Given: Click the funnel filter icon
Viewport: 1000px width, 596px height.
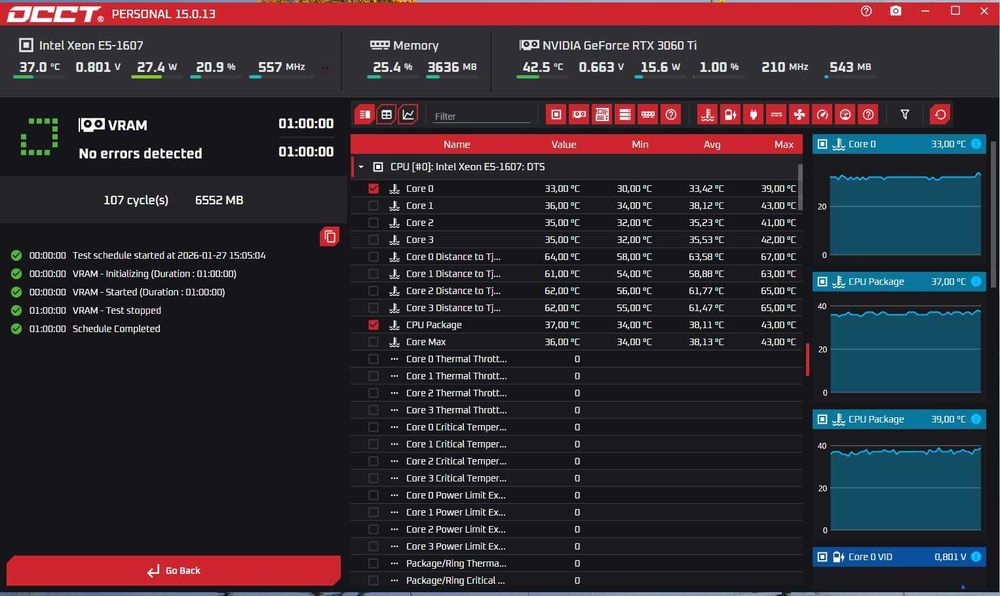Looking at the screenshot, I should pyautogui.click(x=904, y=115).
